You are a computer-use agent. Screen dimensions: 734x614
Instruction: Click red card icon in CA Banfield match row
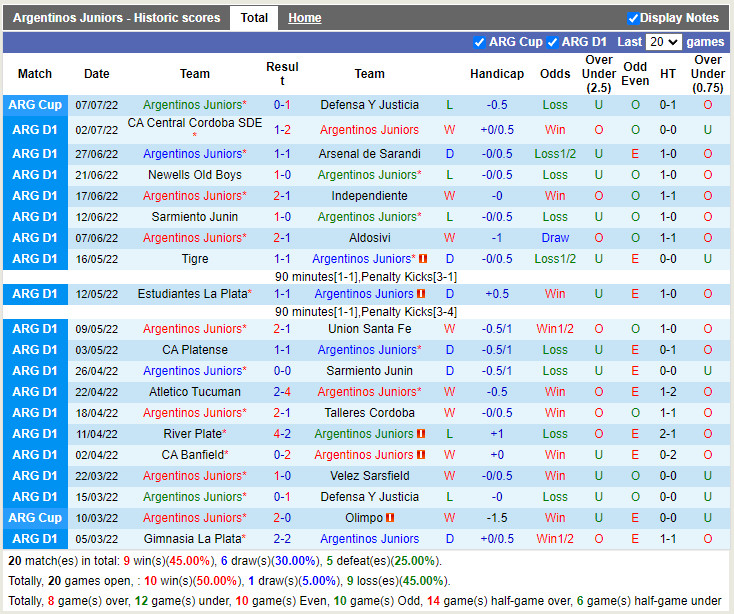tap(422, 455)
